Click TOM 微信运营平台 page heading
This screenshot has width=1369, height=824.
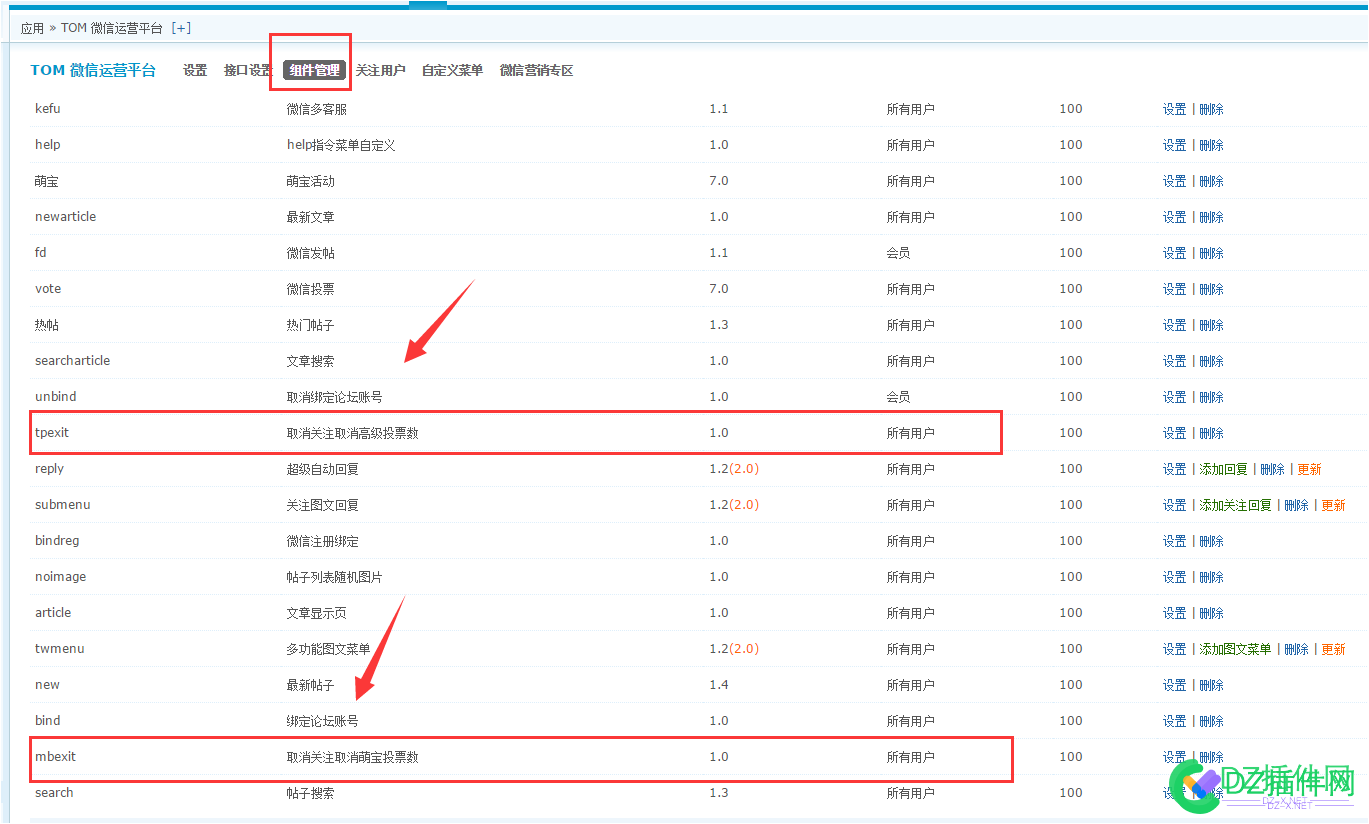[93, 70]
